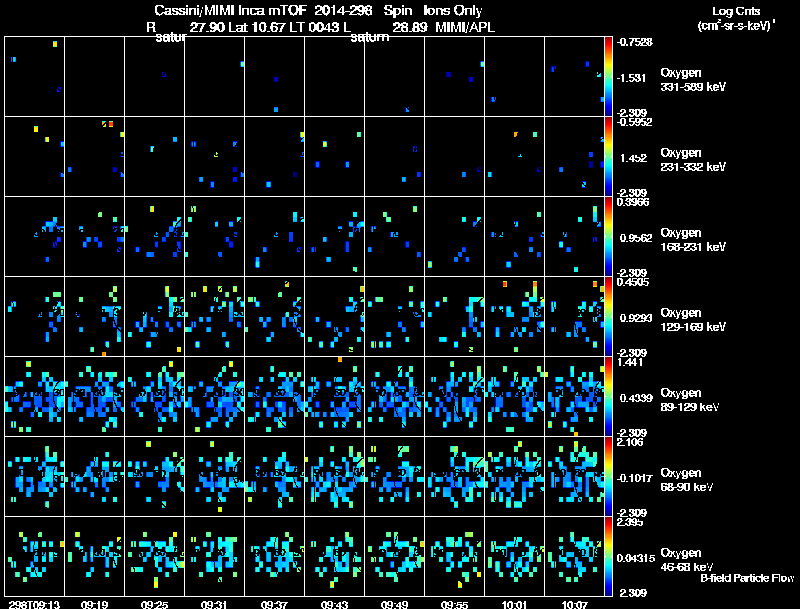This screenshot has height=609, width=800.
Task: Click the Oxygen 89-129 keV color bar
Action: [610, 397]
